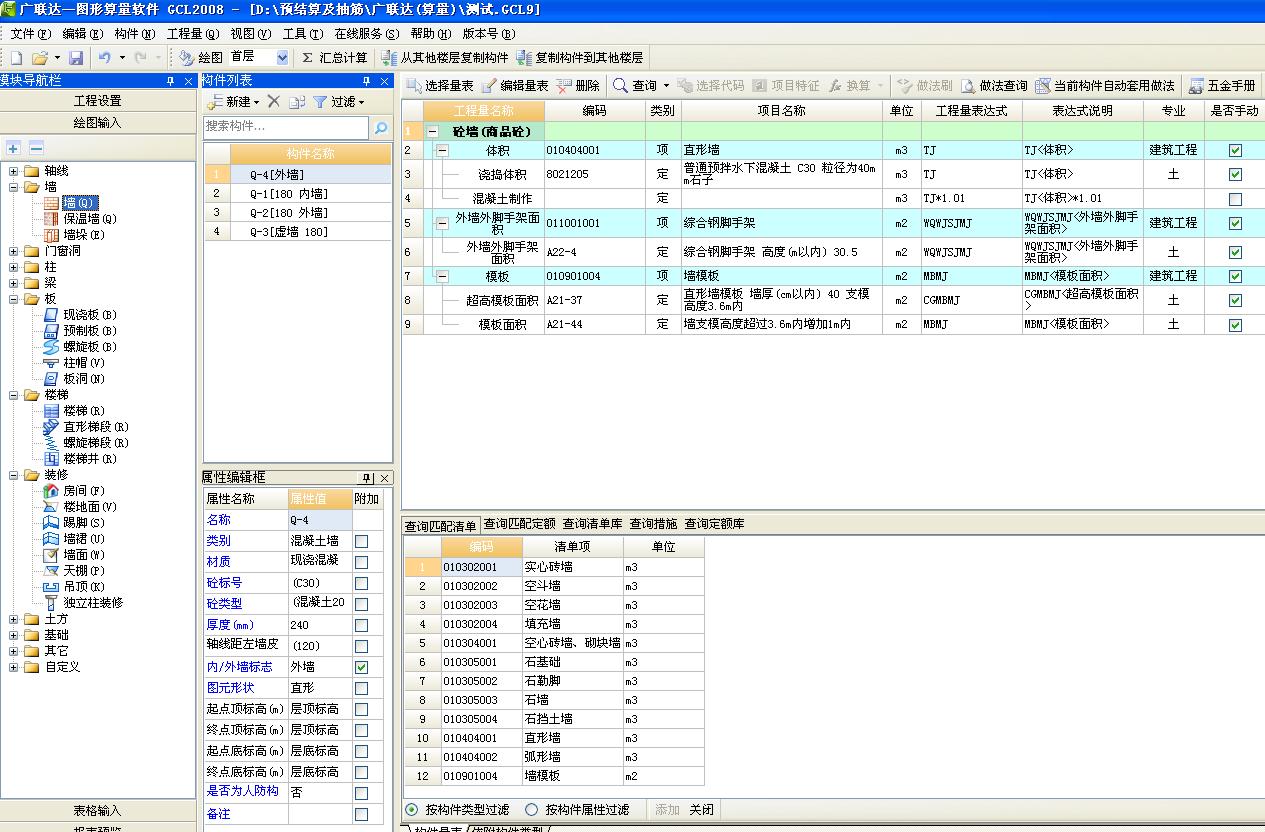The width and height of the screenshot is (1265, 832).
Task: Click 从其他楼层复制构件 toolbar button
Action: pos(445,58)
